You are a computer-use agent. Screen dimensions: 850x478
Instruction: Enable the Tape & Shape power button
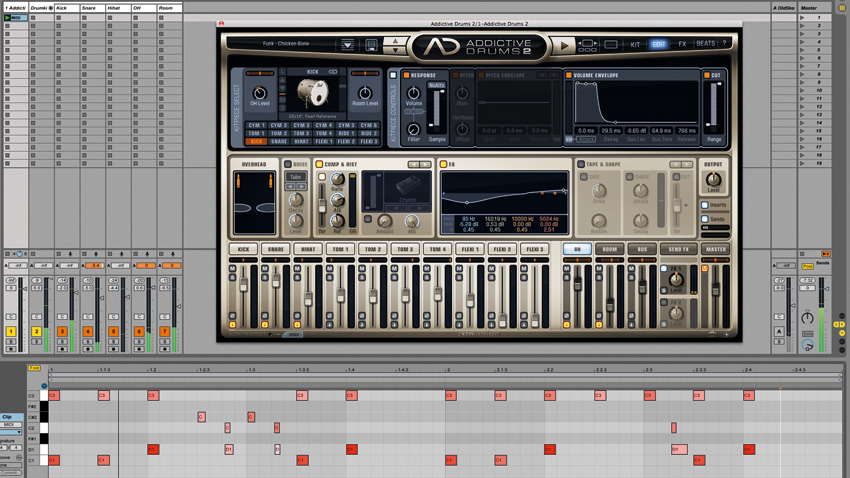tap(581, 164)
